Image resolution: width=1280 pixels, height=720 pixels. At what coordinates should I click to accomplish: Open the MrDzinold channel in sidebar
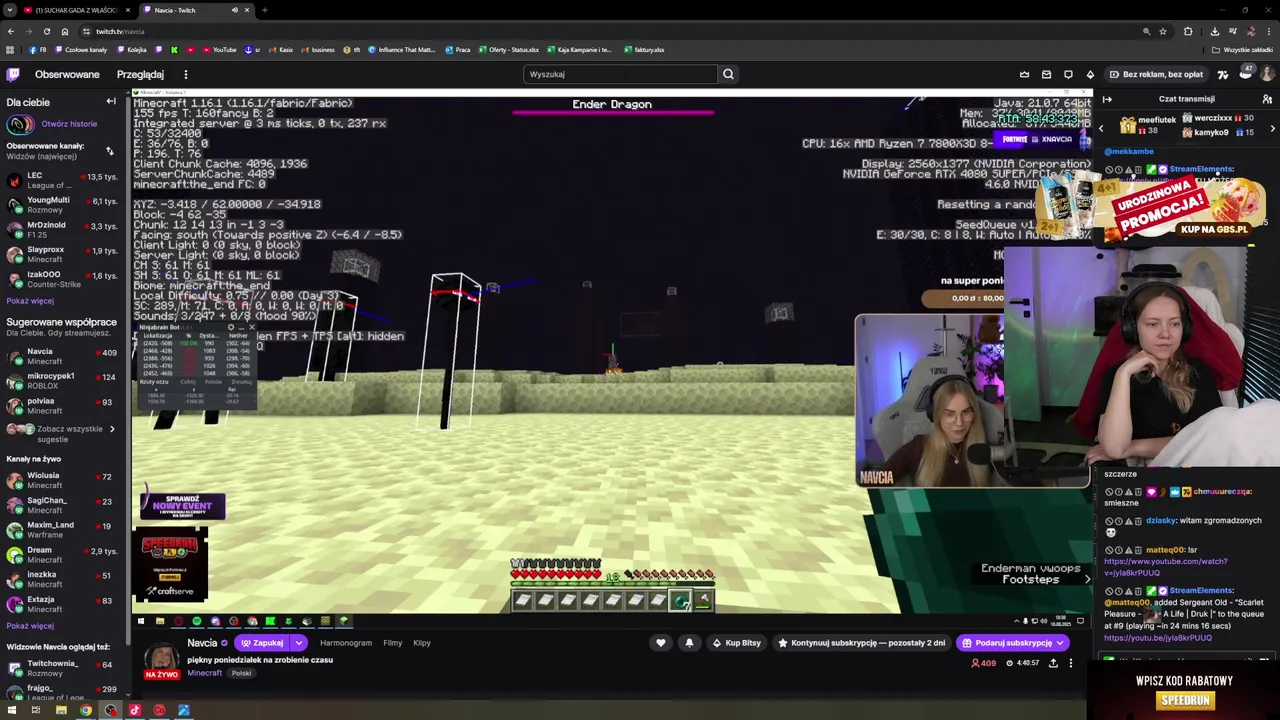(65, 230)
